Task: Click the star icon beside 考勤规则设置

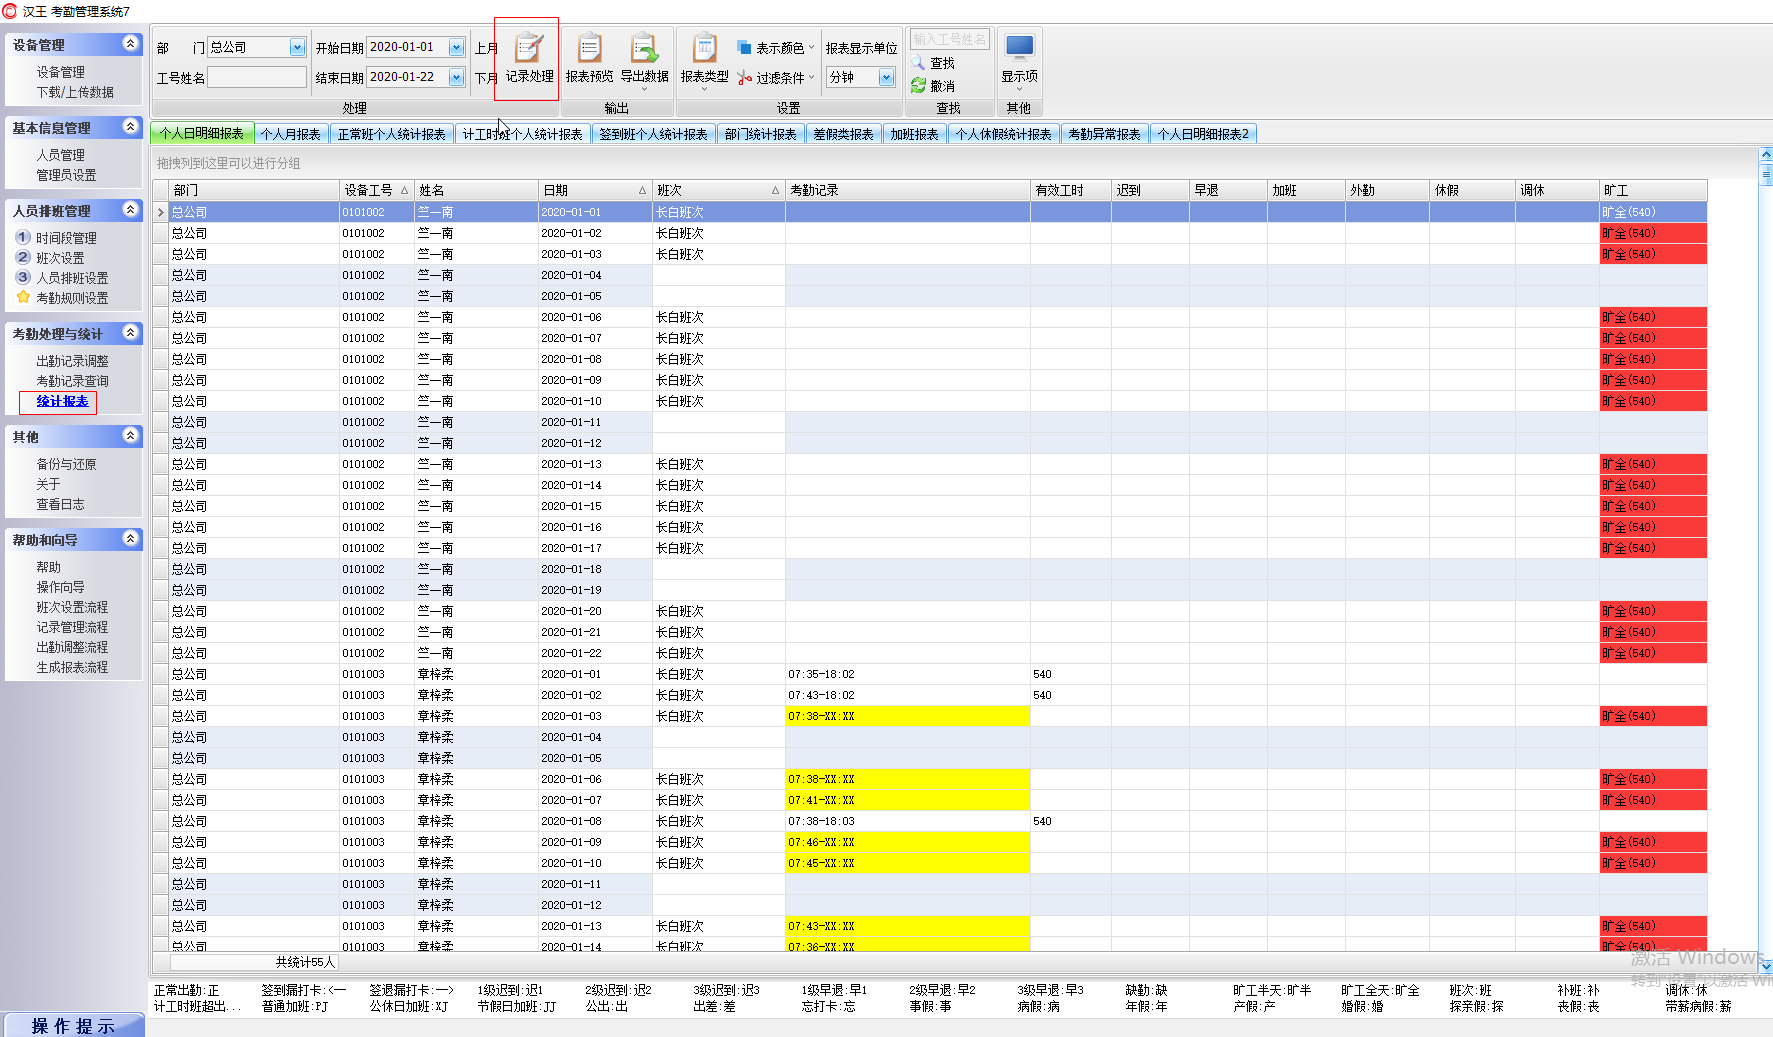Action: point(23,297)
